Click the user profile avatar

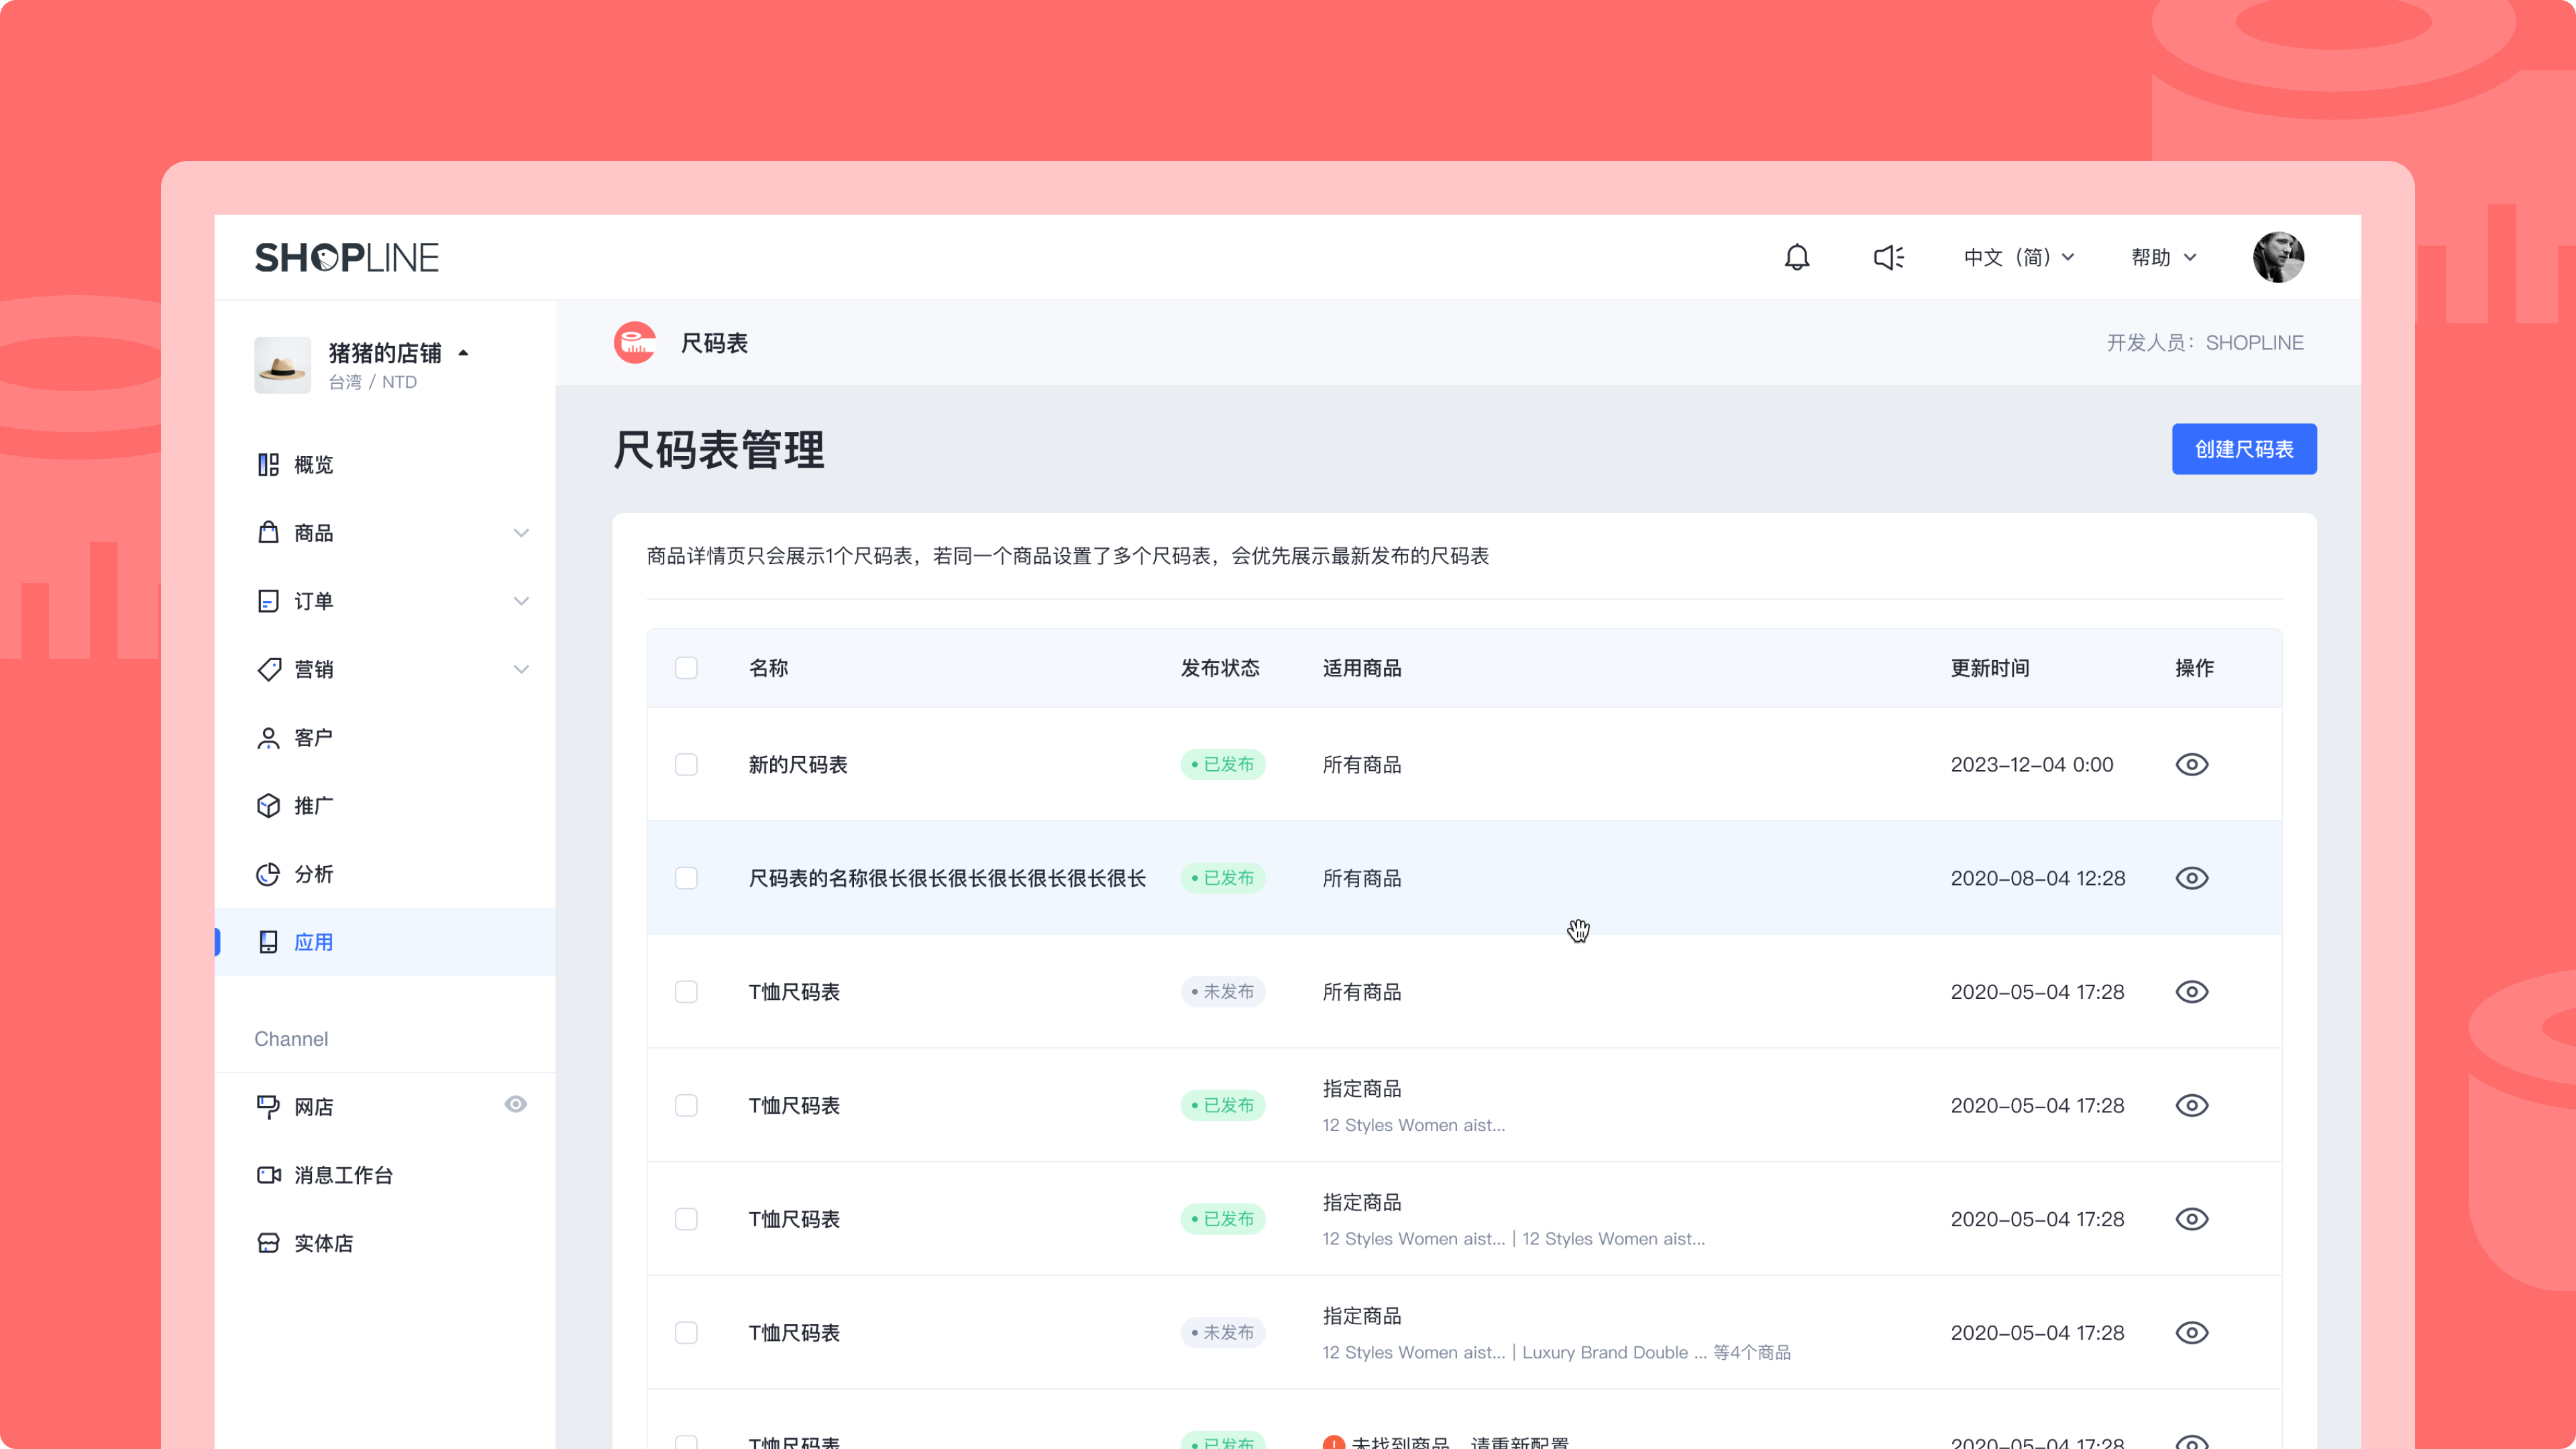point(2278,258)
